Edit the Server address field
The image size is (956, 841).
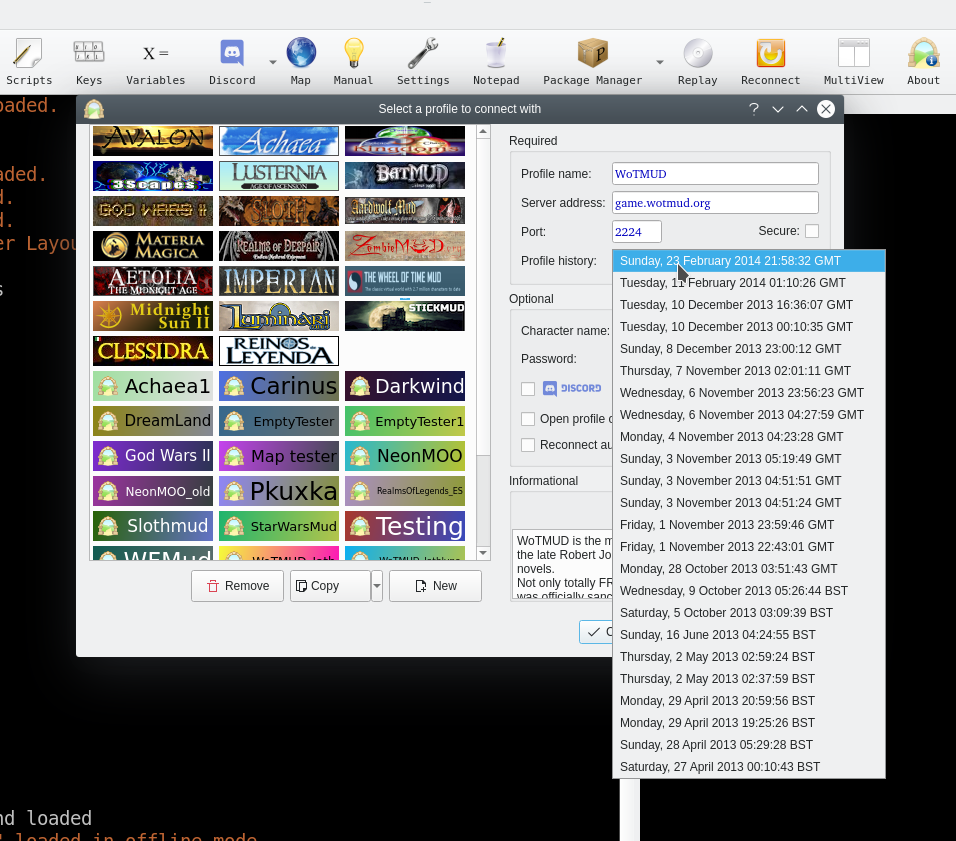(715, 203)
